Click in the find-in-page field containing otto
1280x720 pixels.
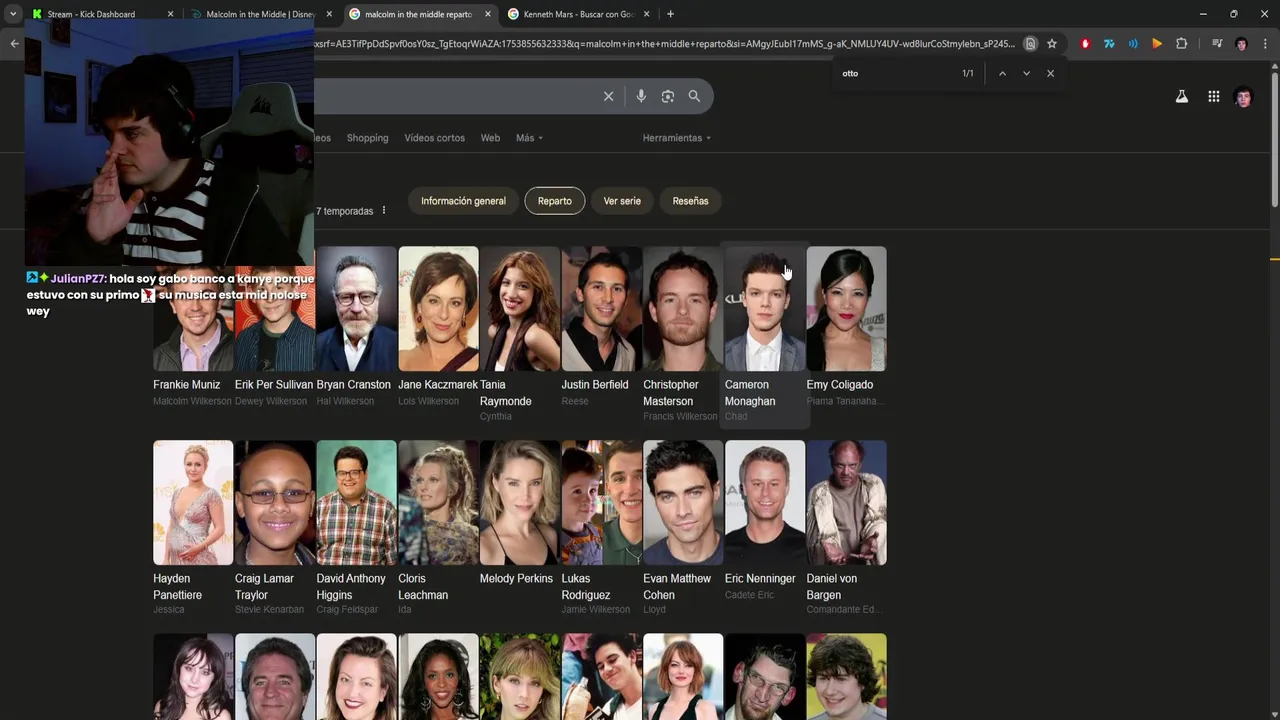click(895, 73)
